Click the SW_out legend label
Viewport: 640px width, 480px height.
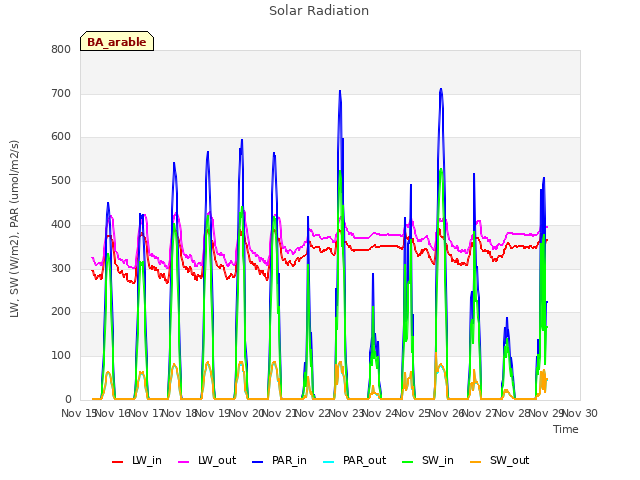click(x=509, y=460)
